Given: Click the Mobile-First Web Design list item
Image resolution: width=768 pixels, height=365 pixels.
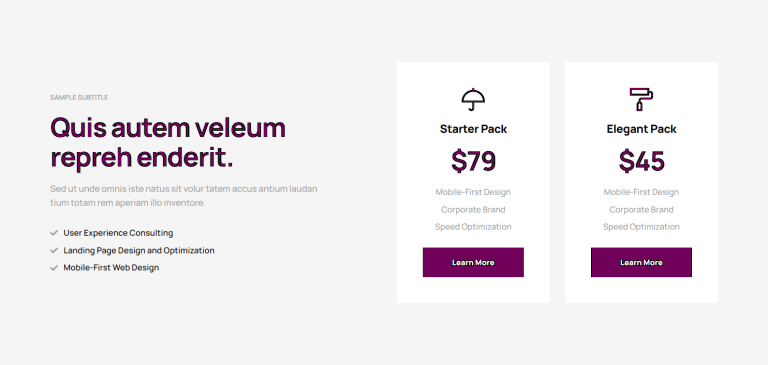Looking at the screenshot, I should click(111, 268).
